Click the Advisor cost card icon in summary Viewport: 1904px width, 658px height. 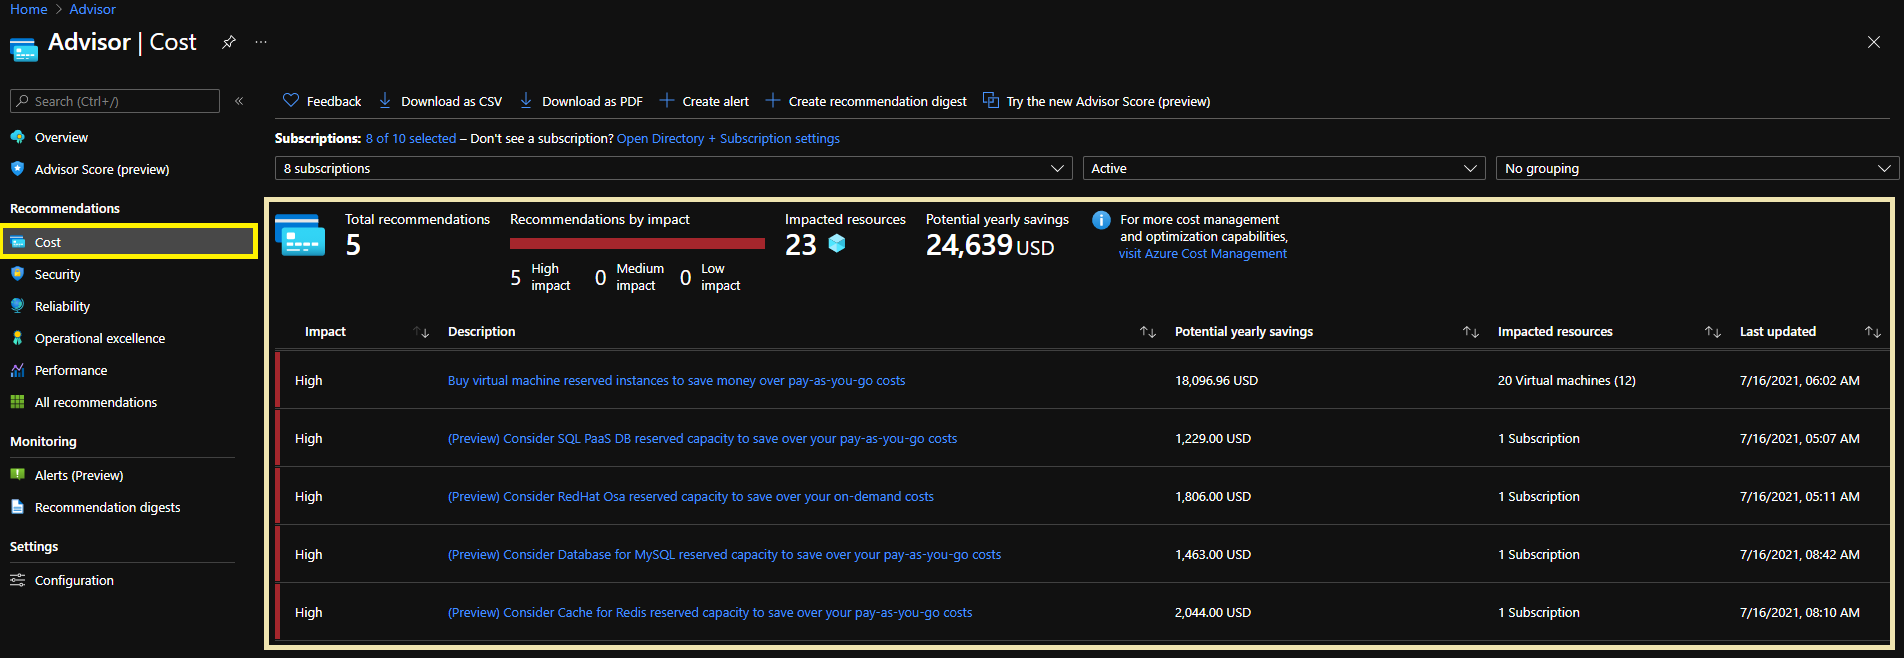click(x=300, y=235)
